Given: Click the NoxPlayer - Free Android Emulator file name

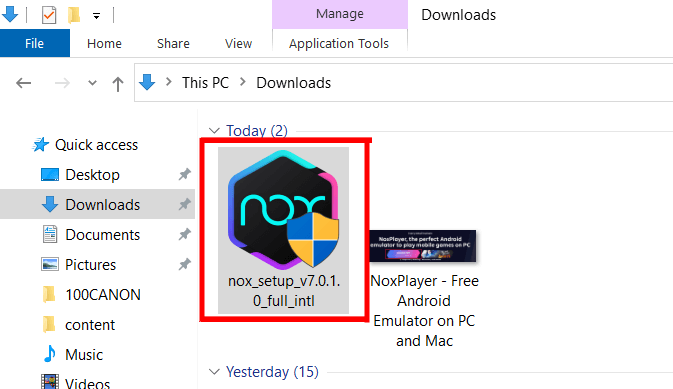Looking at the screenshot, I should pyautogui.click(x=424, y=311).
